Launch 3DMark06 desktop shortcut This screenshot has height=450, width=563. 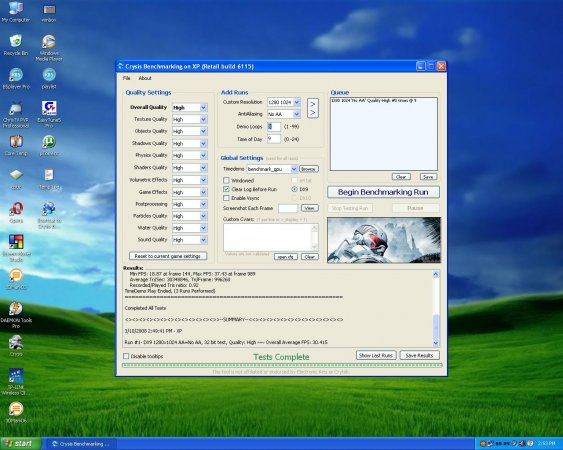coord(16,412)
